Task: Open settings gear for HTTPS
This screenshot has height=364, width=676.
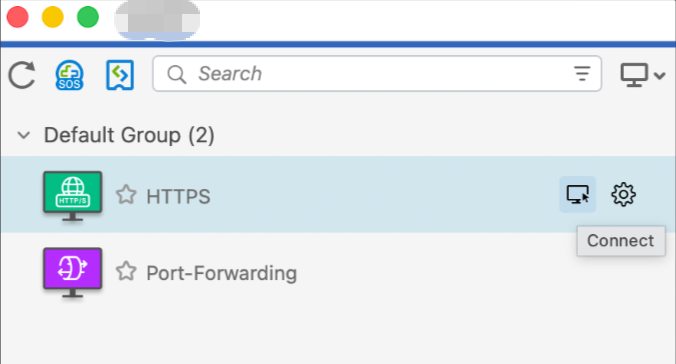Action: pos(623,195)
